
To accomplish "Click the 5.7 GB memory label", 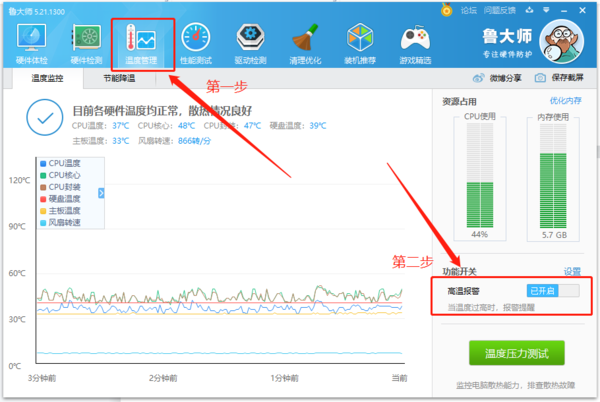I will click(x=554, y=235).
